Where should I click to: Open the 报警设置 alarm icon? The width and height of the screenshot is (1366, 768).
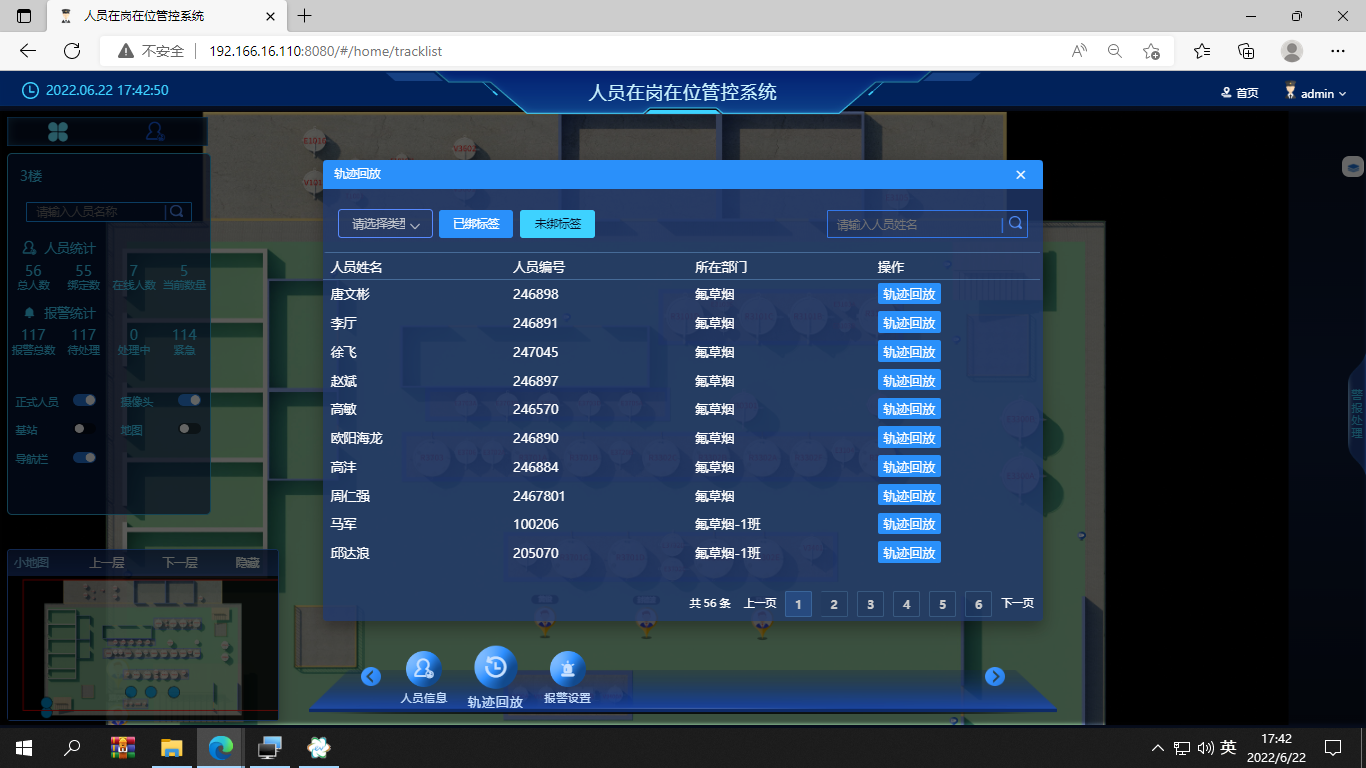pyautogui.click(x=567, y=669)
